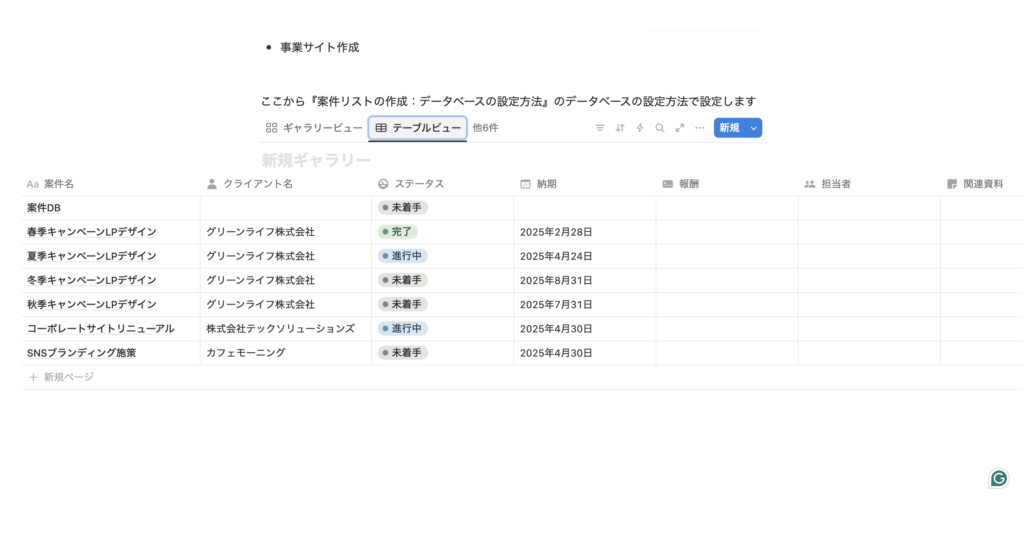Open the 春季キャンペーンLPデザイン page

tap(92, 232)
